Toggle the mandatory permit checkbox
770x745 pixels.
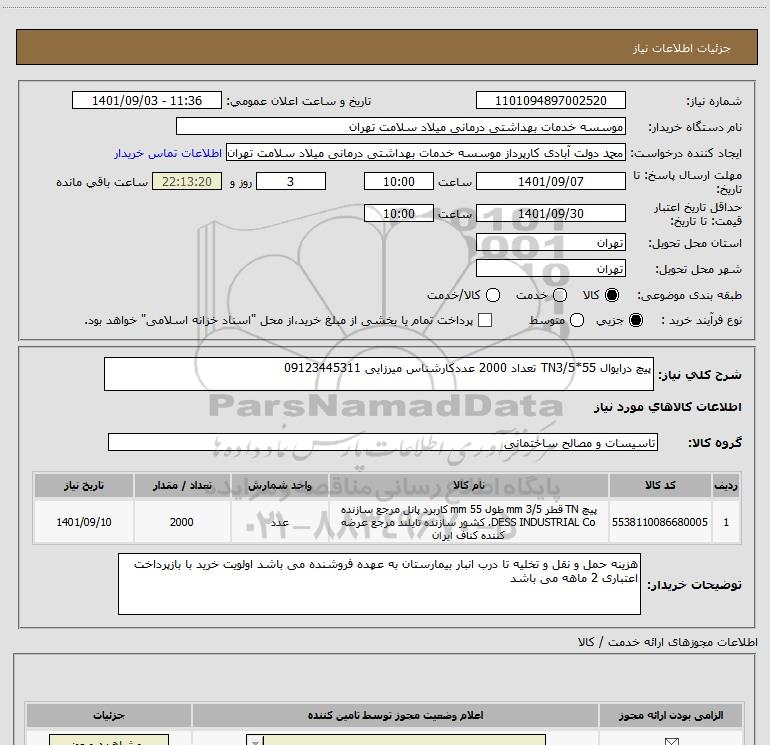pyautogui.click(x=671, y=741)
